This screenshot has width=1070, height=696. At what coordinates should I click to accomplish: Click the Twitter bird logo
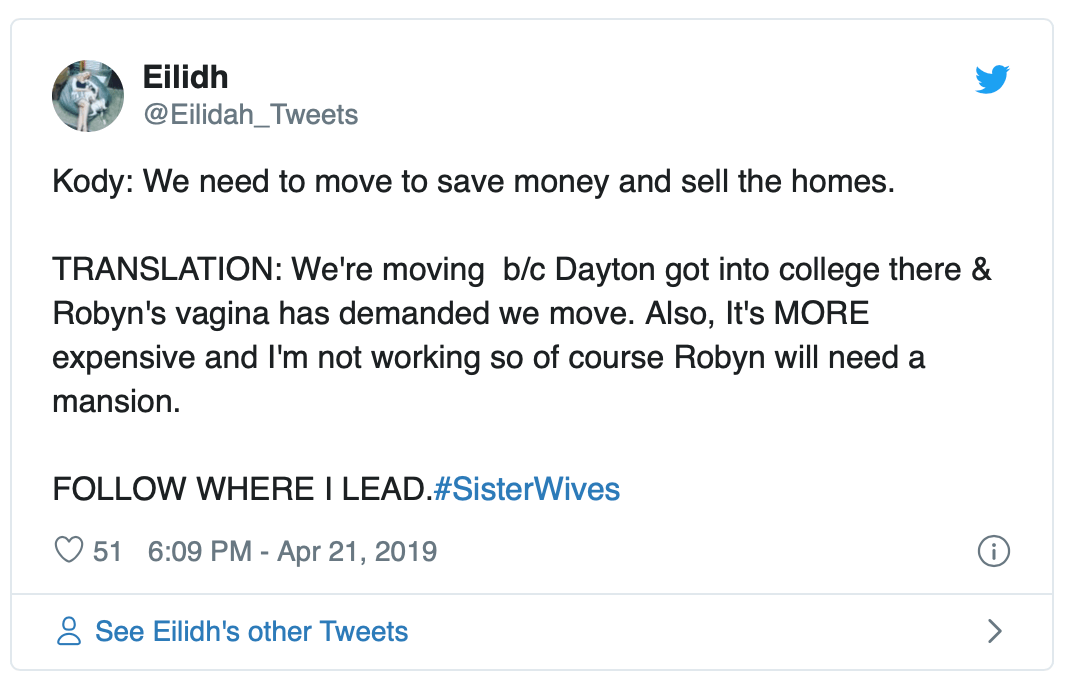[992, 80]
